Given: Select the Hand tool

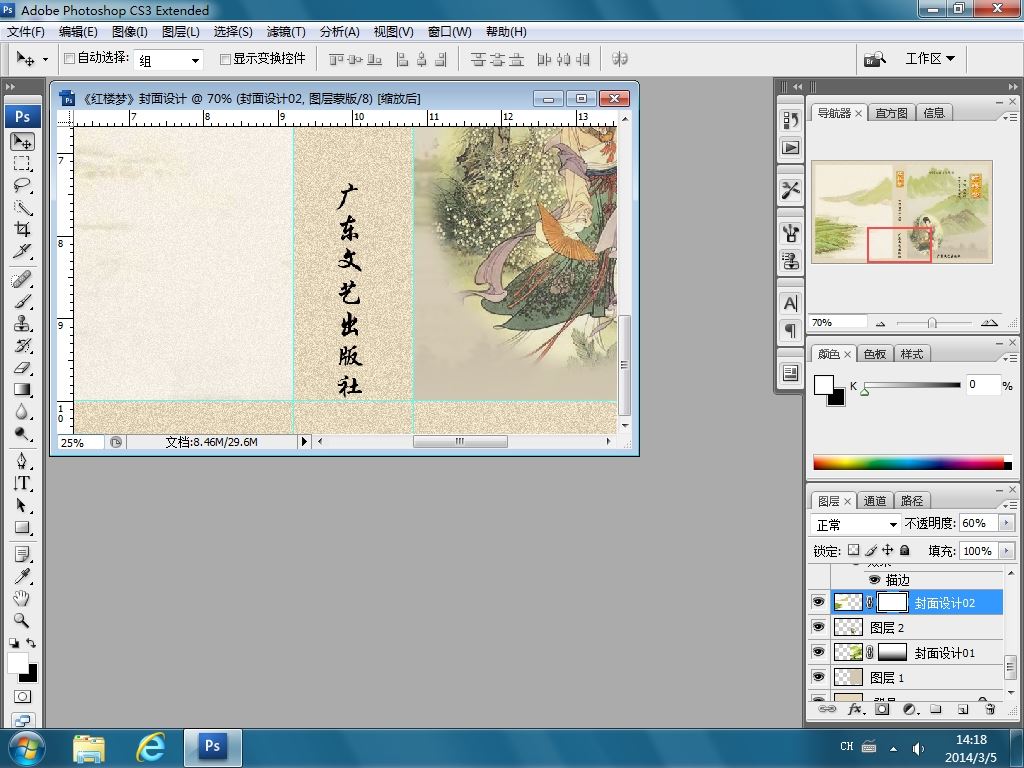Looking at the screenshot, I should (x=23, y=598).
